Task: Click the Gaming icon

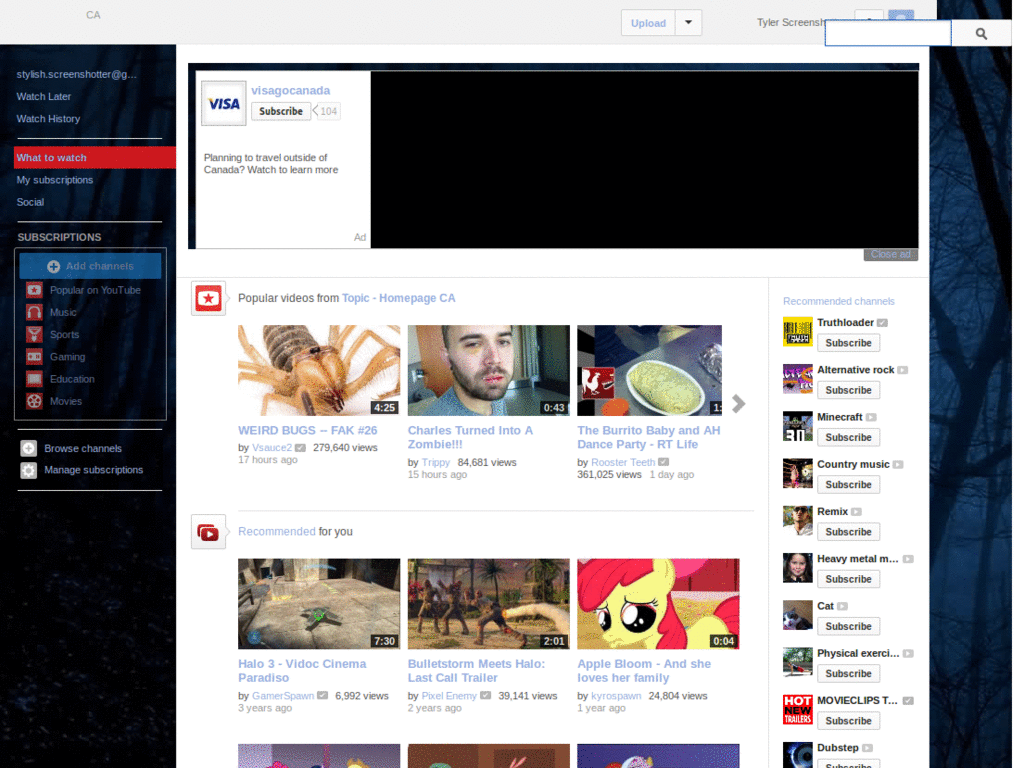Action: click(x=34, y=357)
